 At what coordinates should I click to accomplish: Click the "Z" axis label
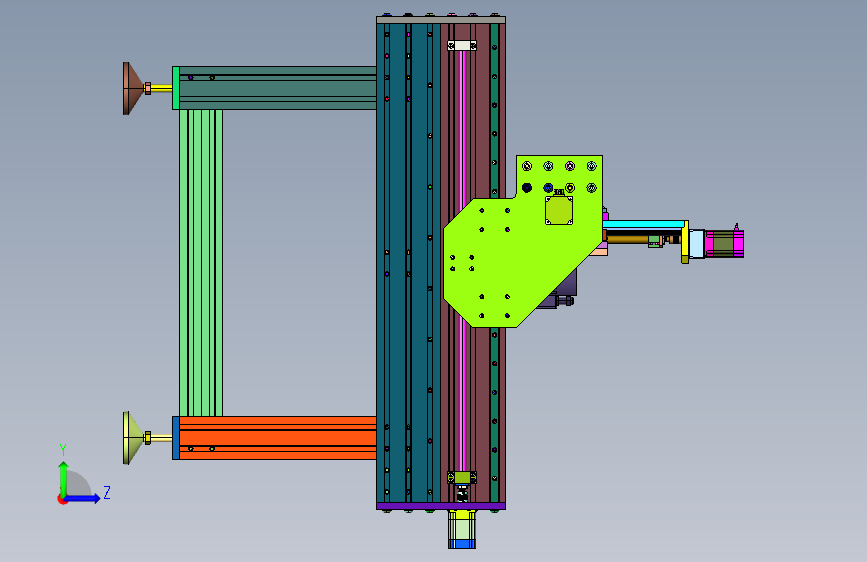point(107,492)
